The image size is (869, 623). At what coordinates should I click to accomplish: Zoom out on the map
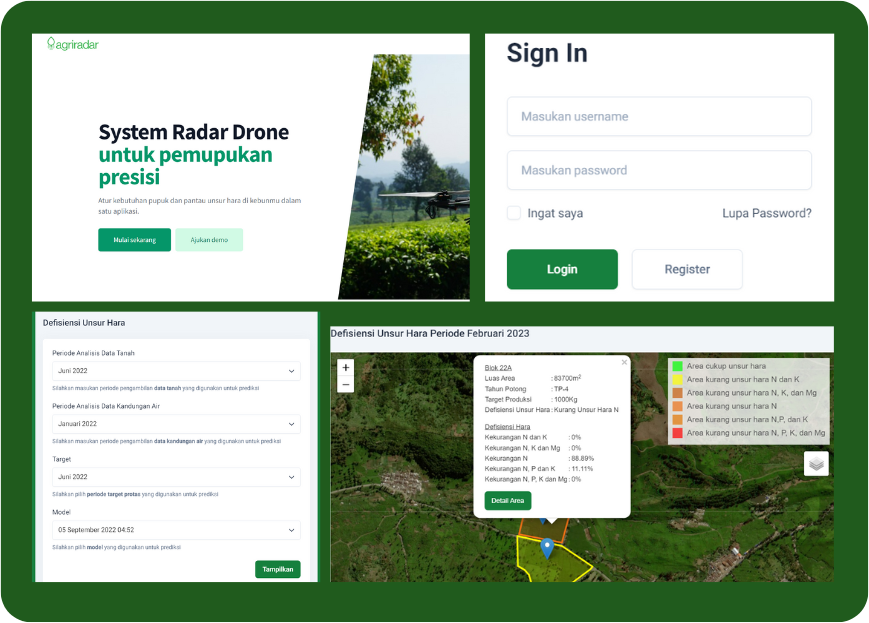(x=346, y=385)
